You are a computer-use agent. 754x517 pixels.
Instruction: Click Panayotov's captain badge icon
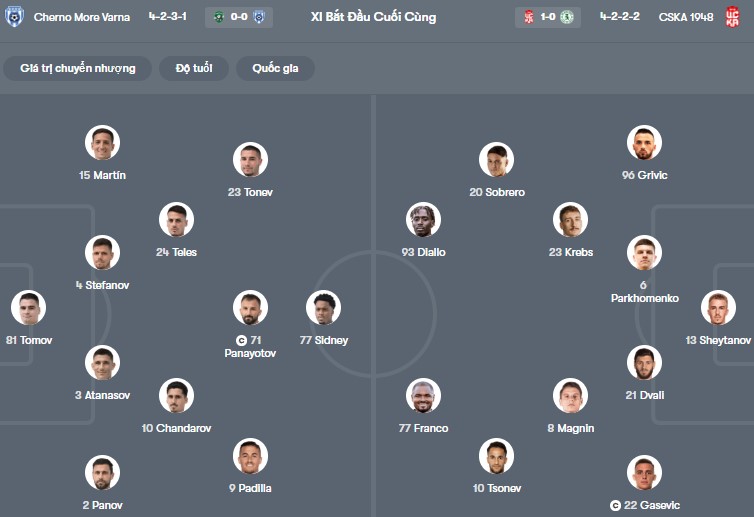pos(241,340)
